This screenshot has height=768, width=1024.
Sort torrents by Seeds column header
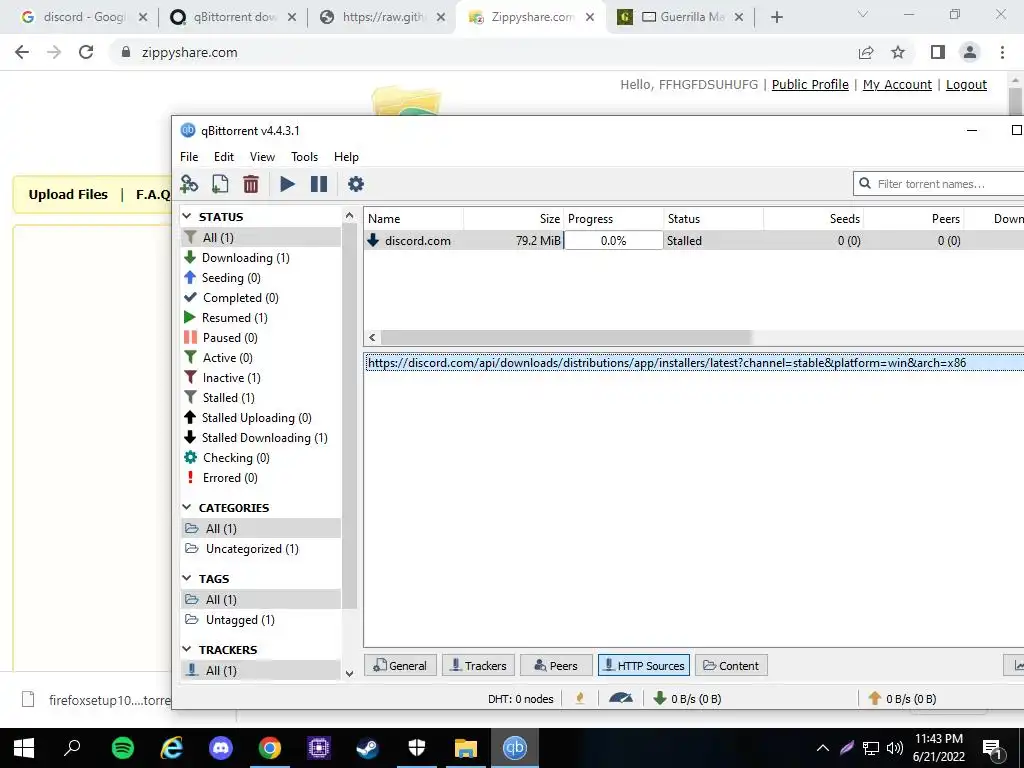coord(814,219)
